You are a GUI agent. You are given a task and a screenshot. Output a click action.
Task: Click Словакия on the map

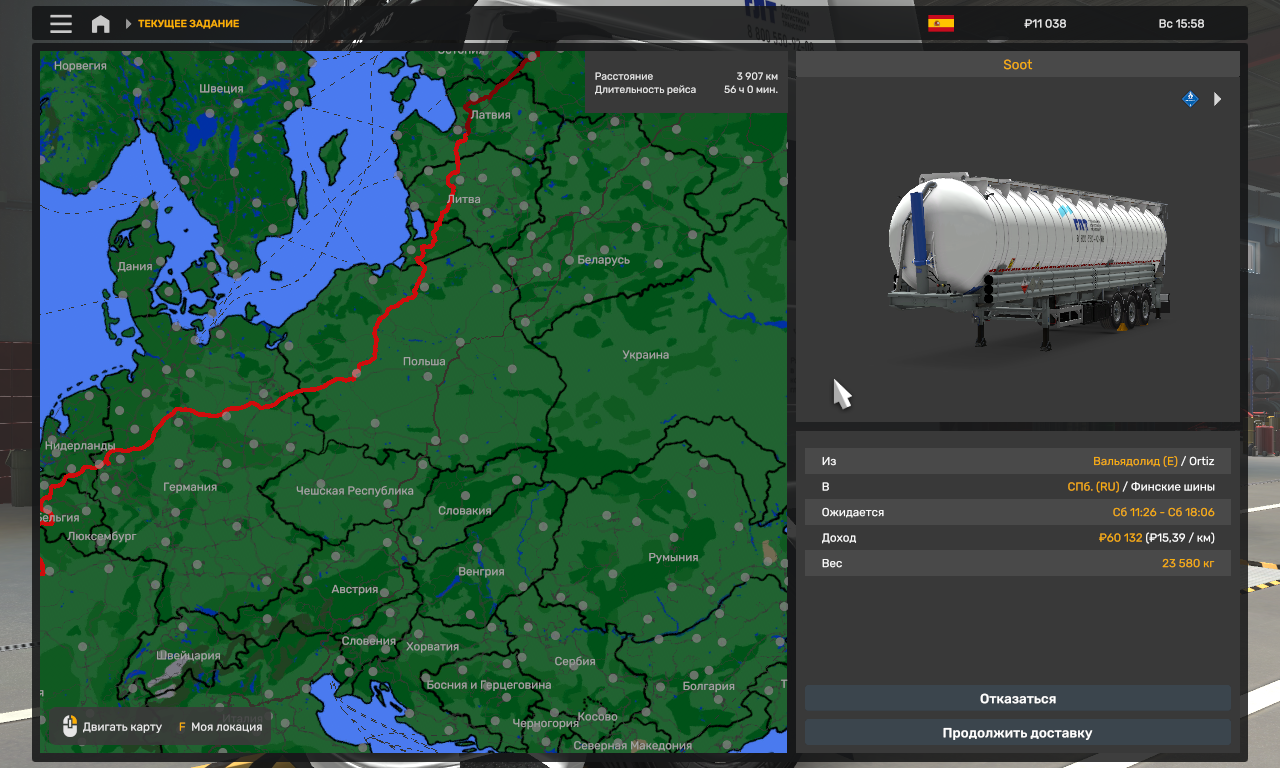point(465,511)
